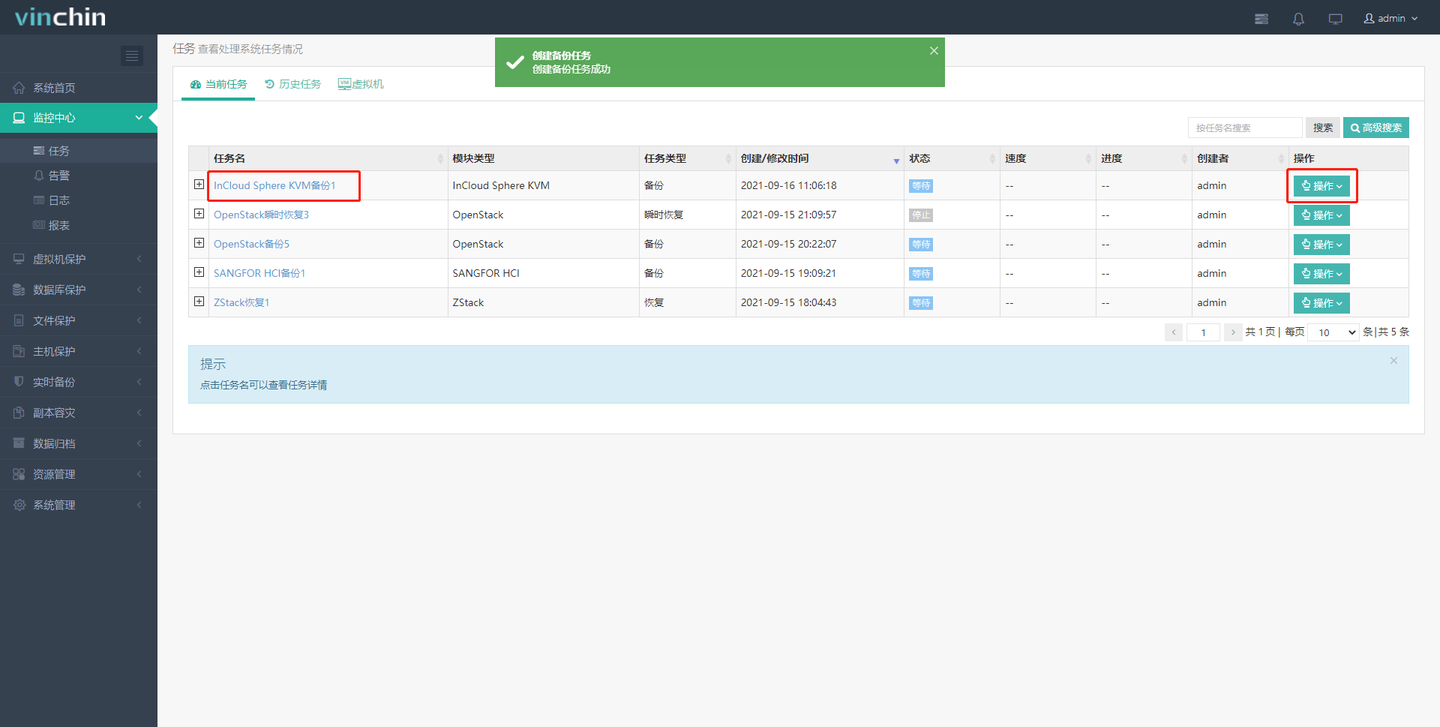Click the file icon beside 文件保护
This screenshot has height=727, width=1440.
[x=19, y=321]
